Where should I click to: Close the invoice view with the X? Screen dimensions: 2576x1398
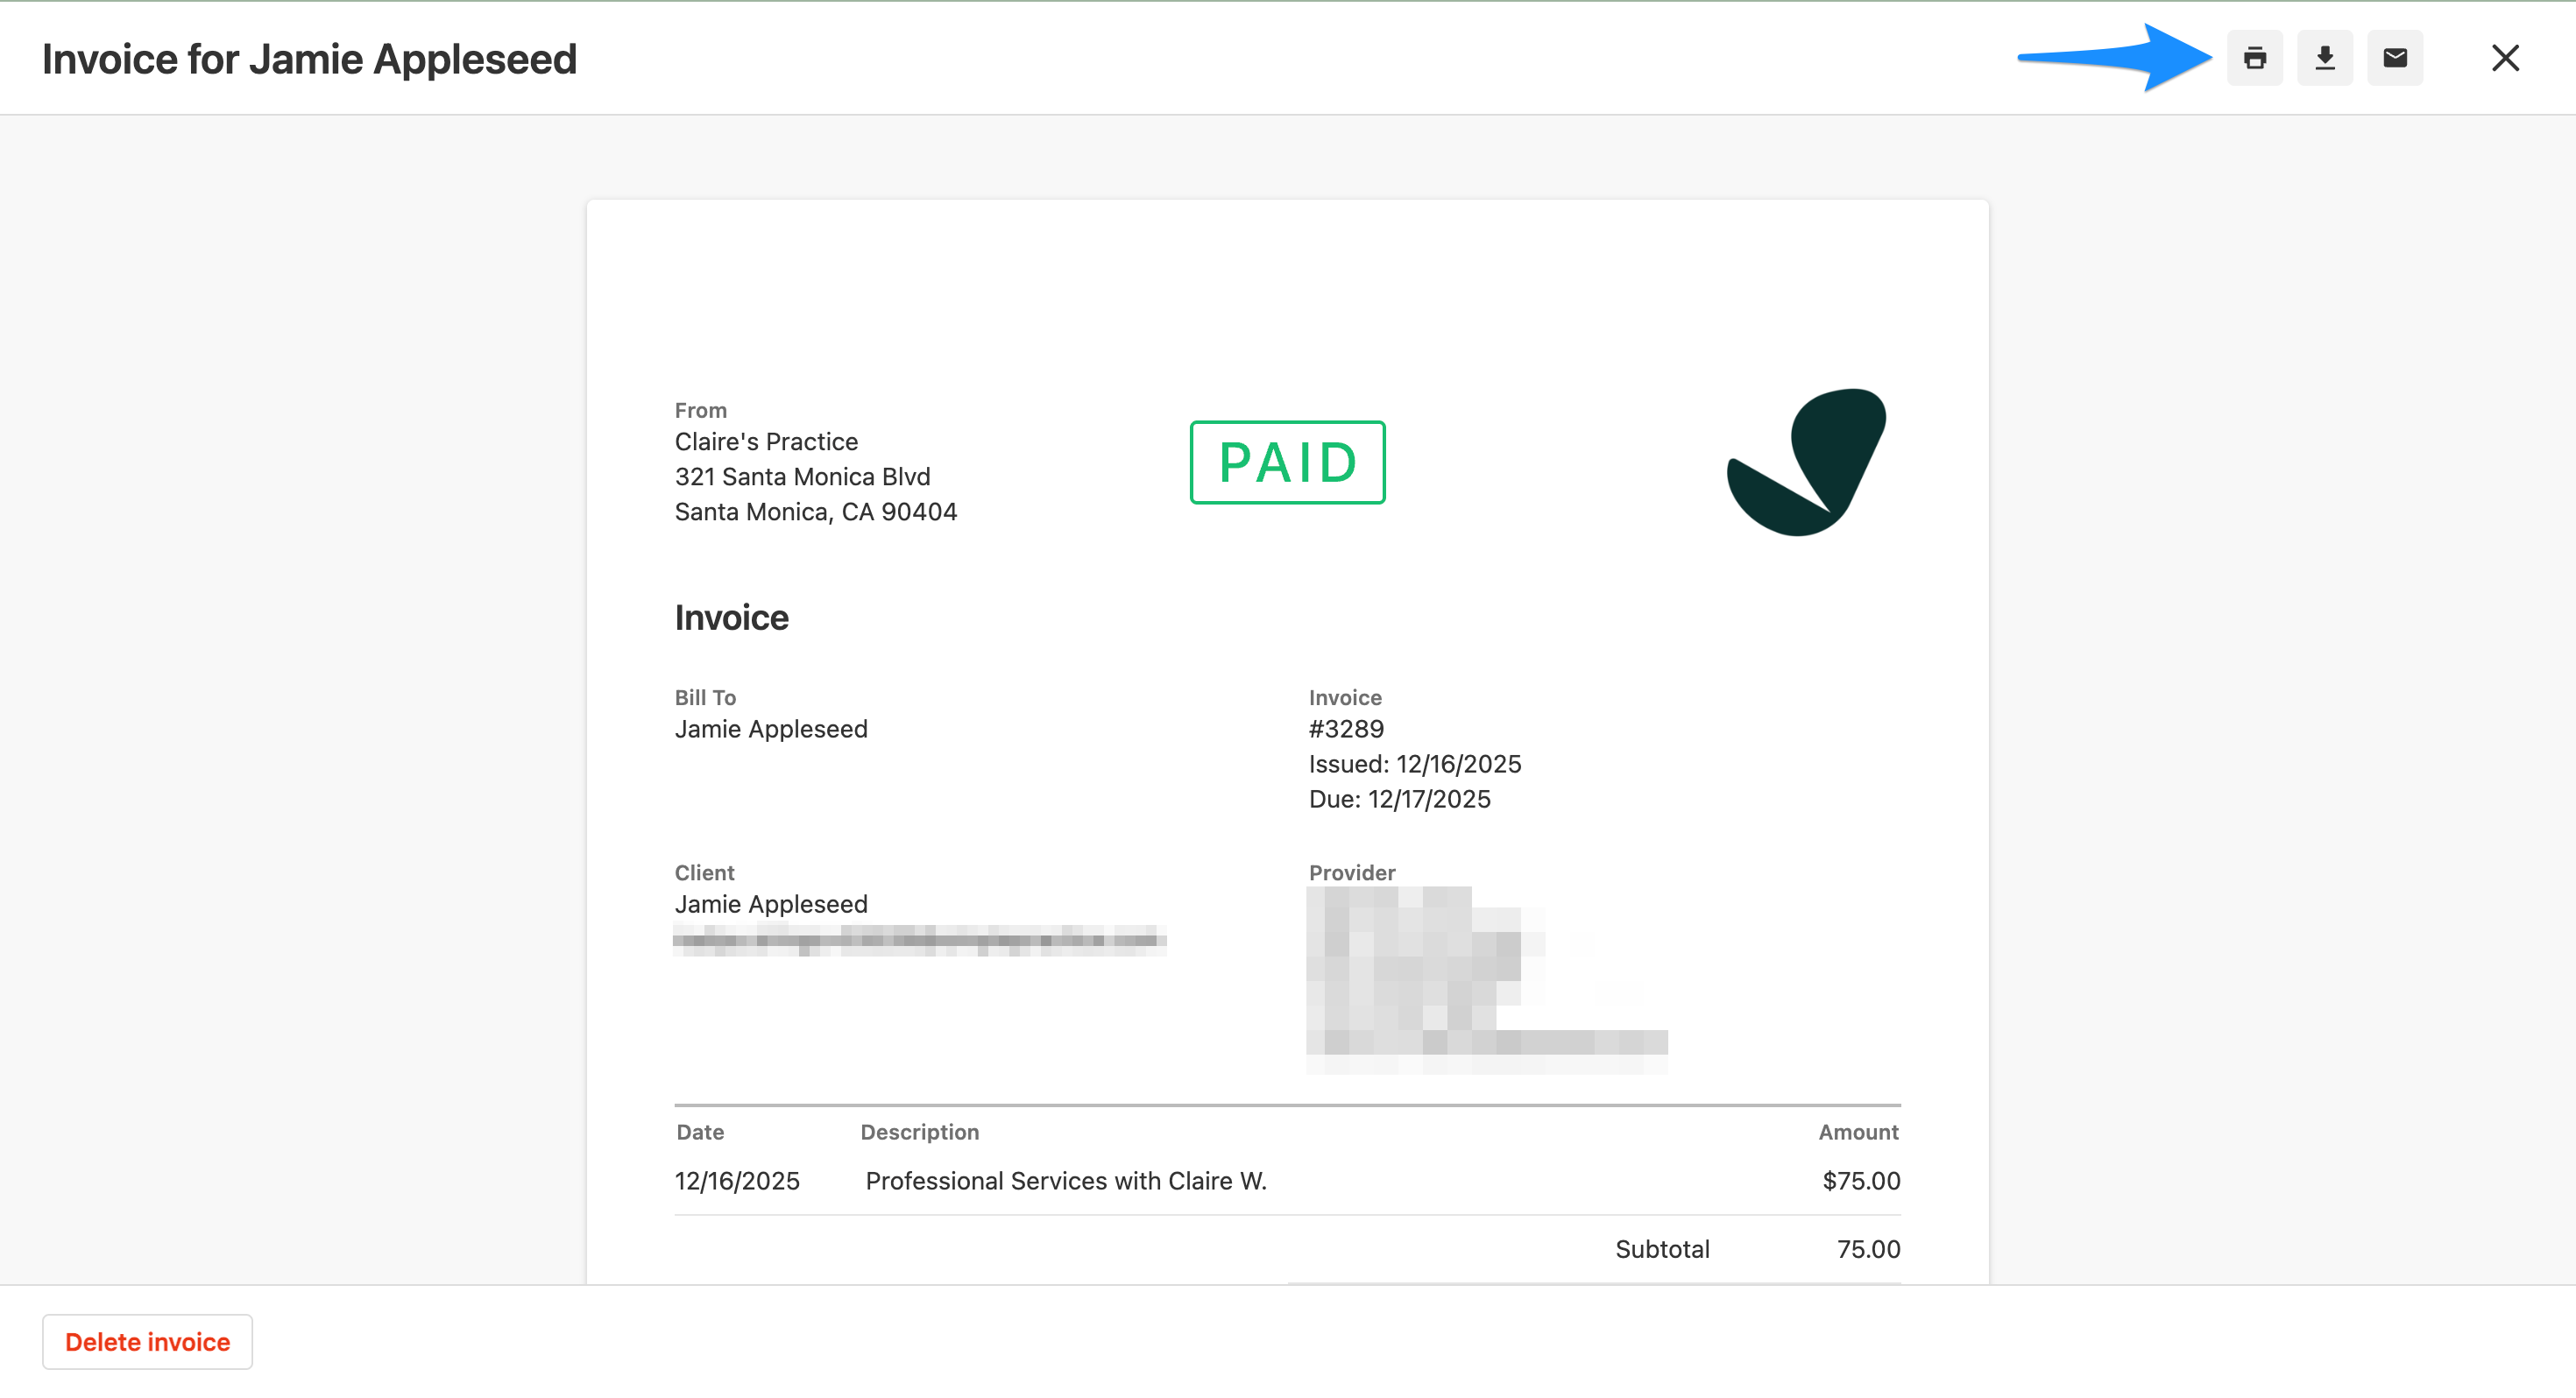click(2504, 58)
